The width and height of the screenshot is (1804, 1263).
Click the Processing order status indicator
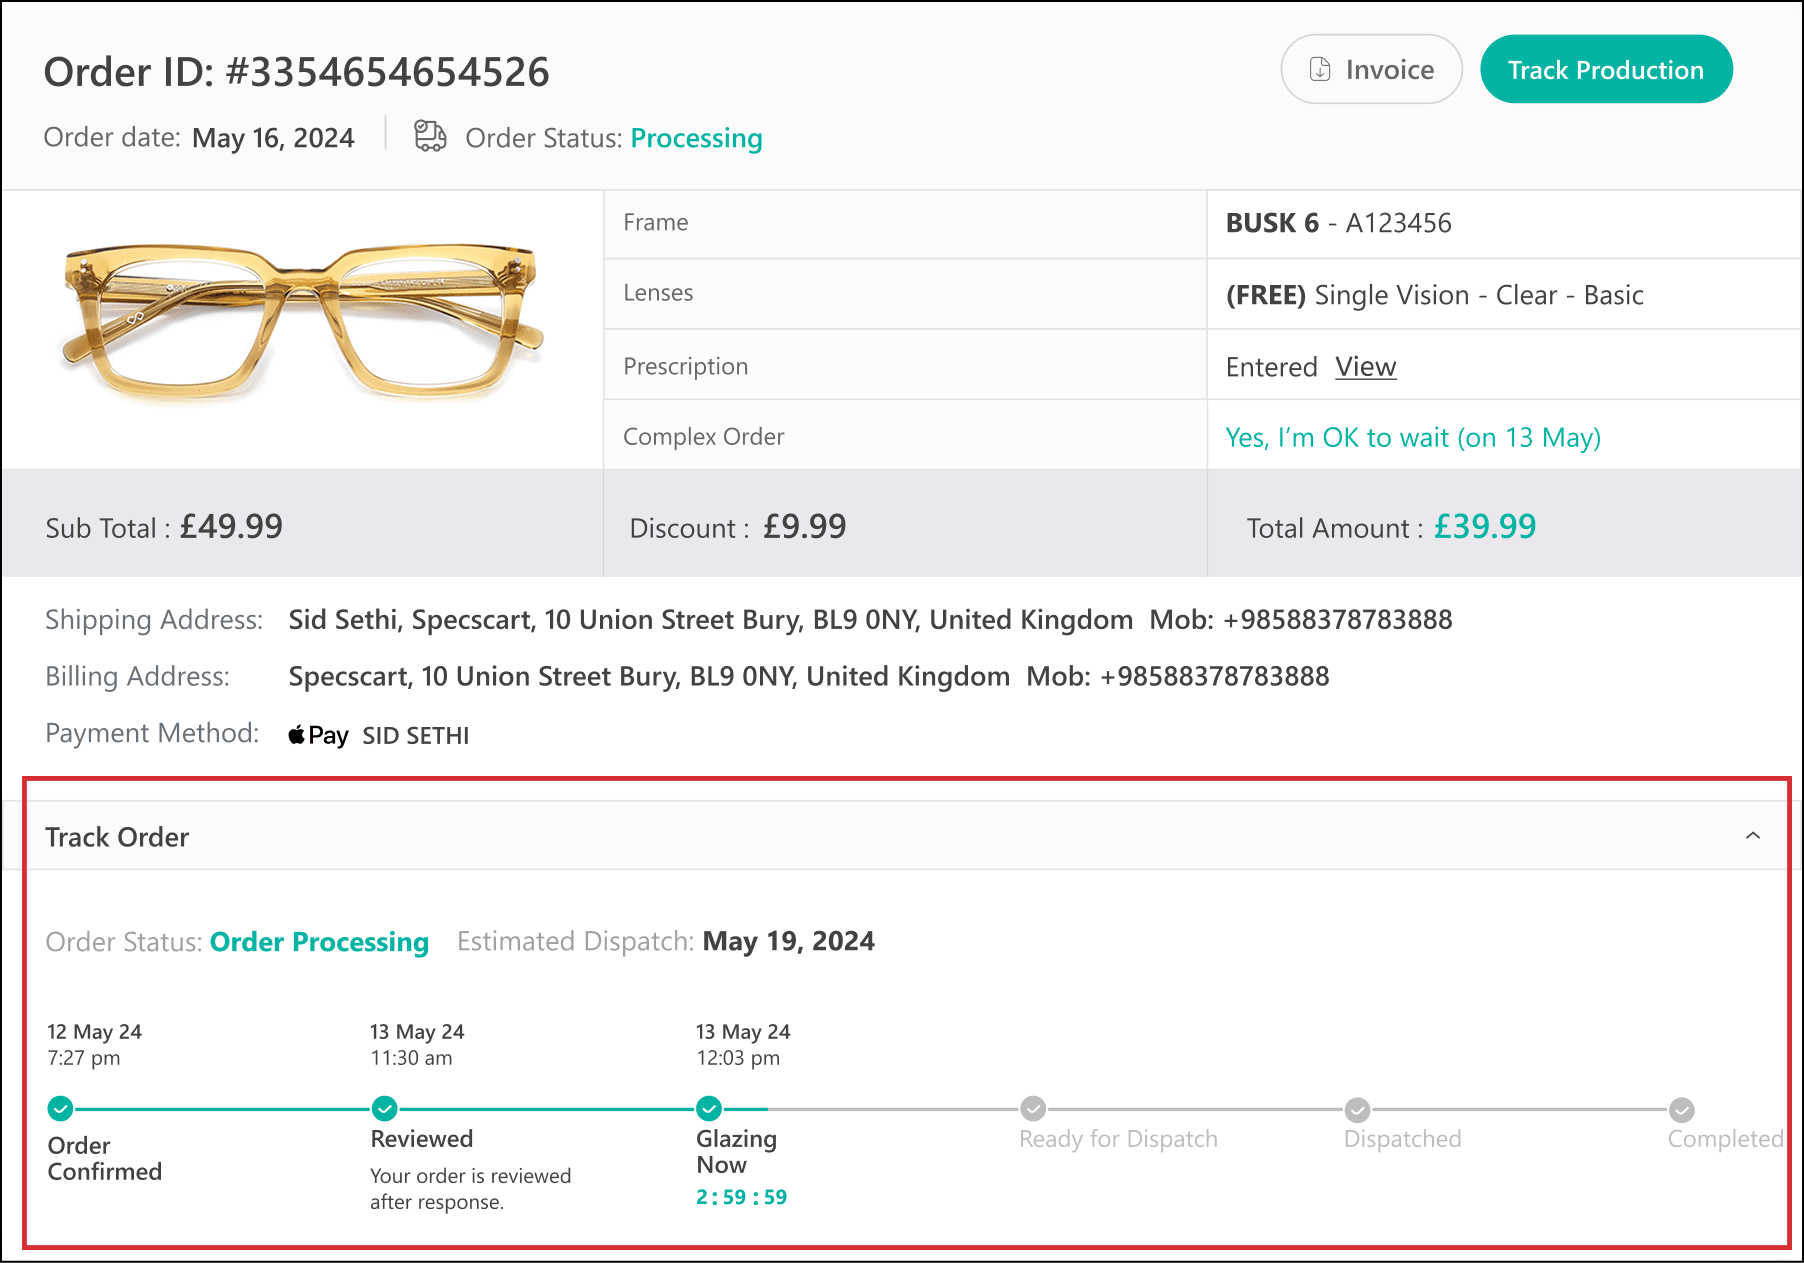tap(696, 138)
